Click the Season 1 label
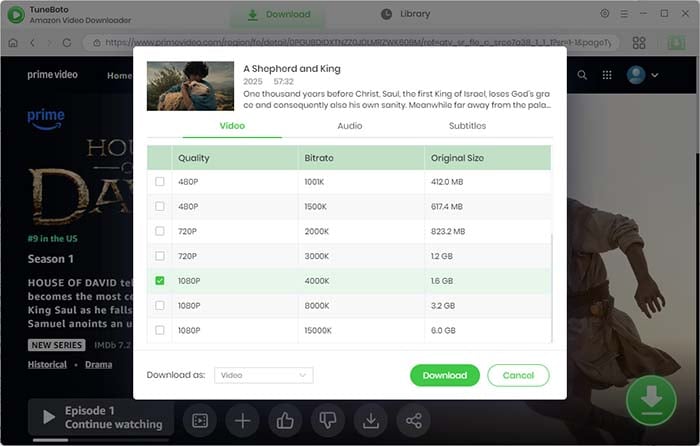The width and height of the screenshot is (700, 446). click(x=50, y=259)
